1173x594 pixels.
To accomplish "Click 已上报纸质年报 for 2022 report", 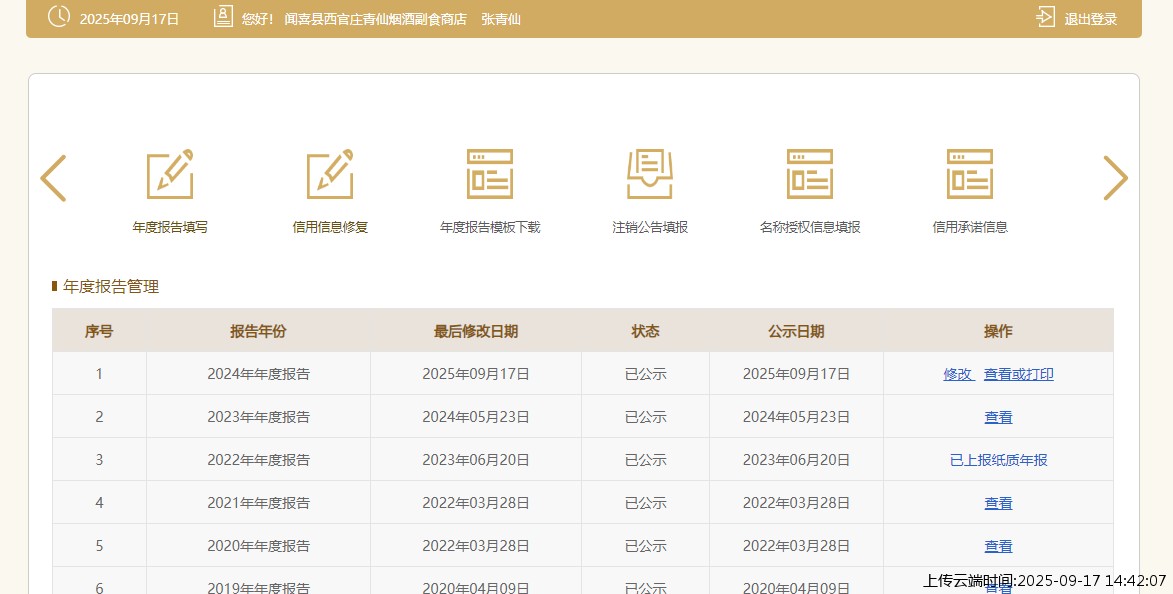I will pos(999,460).
